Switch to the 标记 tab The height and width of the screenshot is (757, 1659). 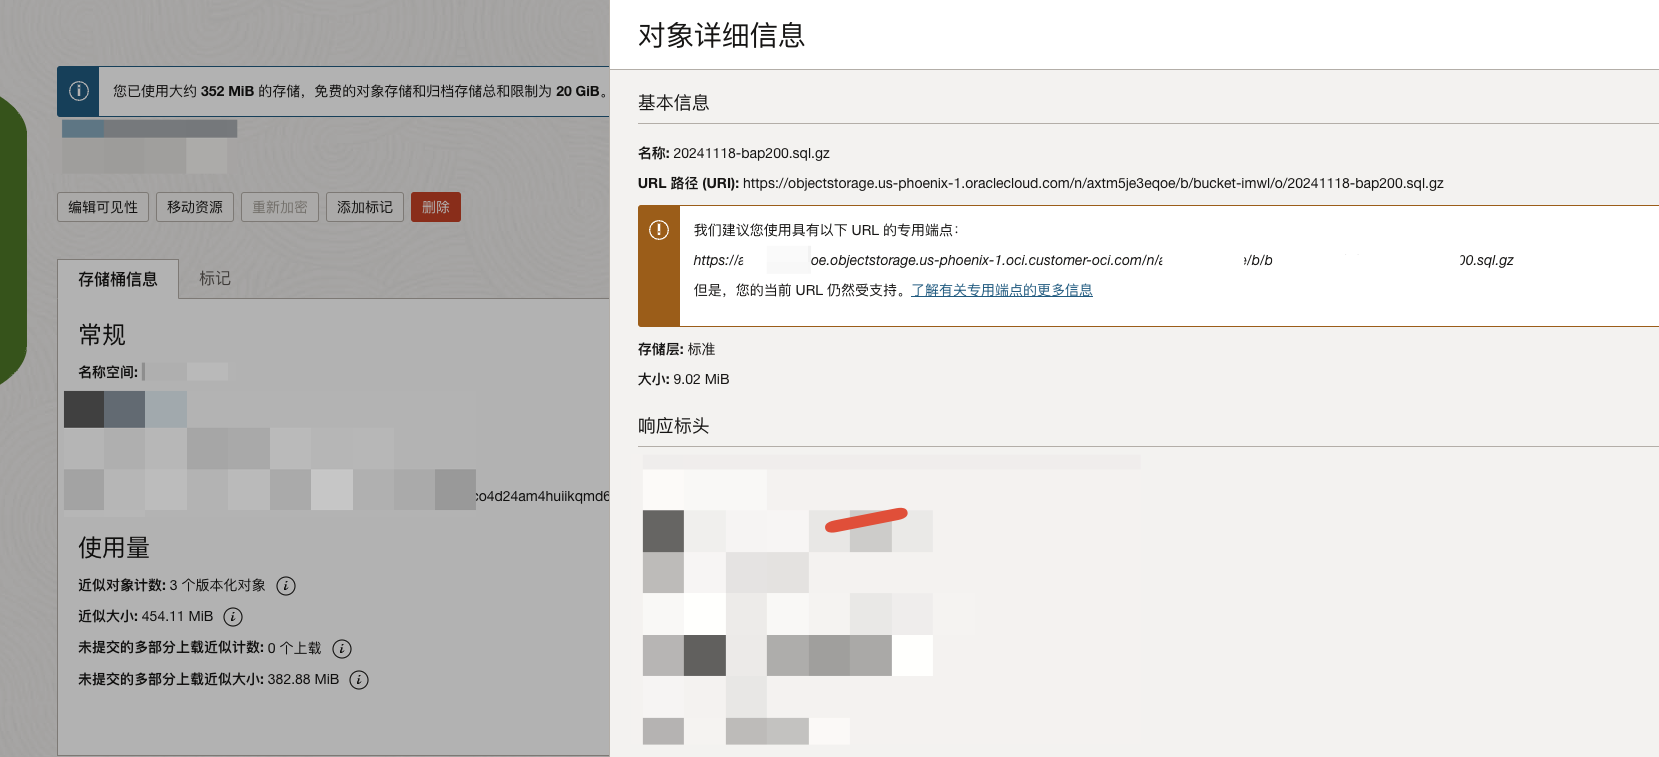pyautogui.click(x=215, y=278)
